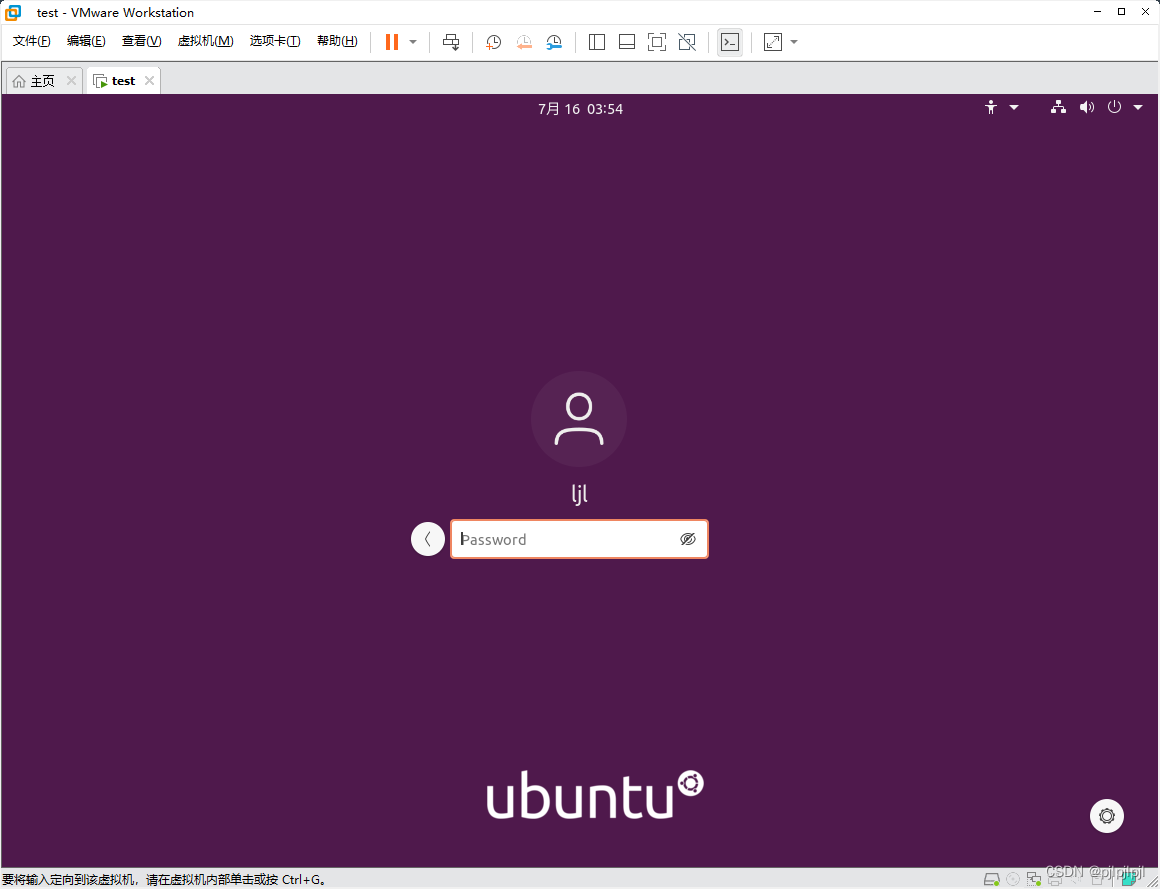The width and height of the screenshot is (1160, 889).
Task: Click the ljl user avatar
Action: tap(579, 419)
